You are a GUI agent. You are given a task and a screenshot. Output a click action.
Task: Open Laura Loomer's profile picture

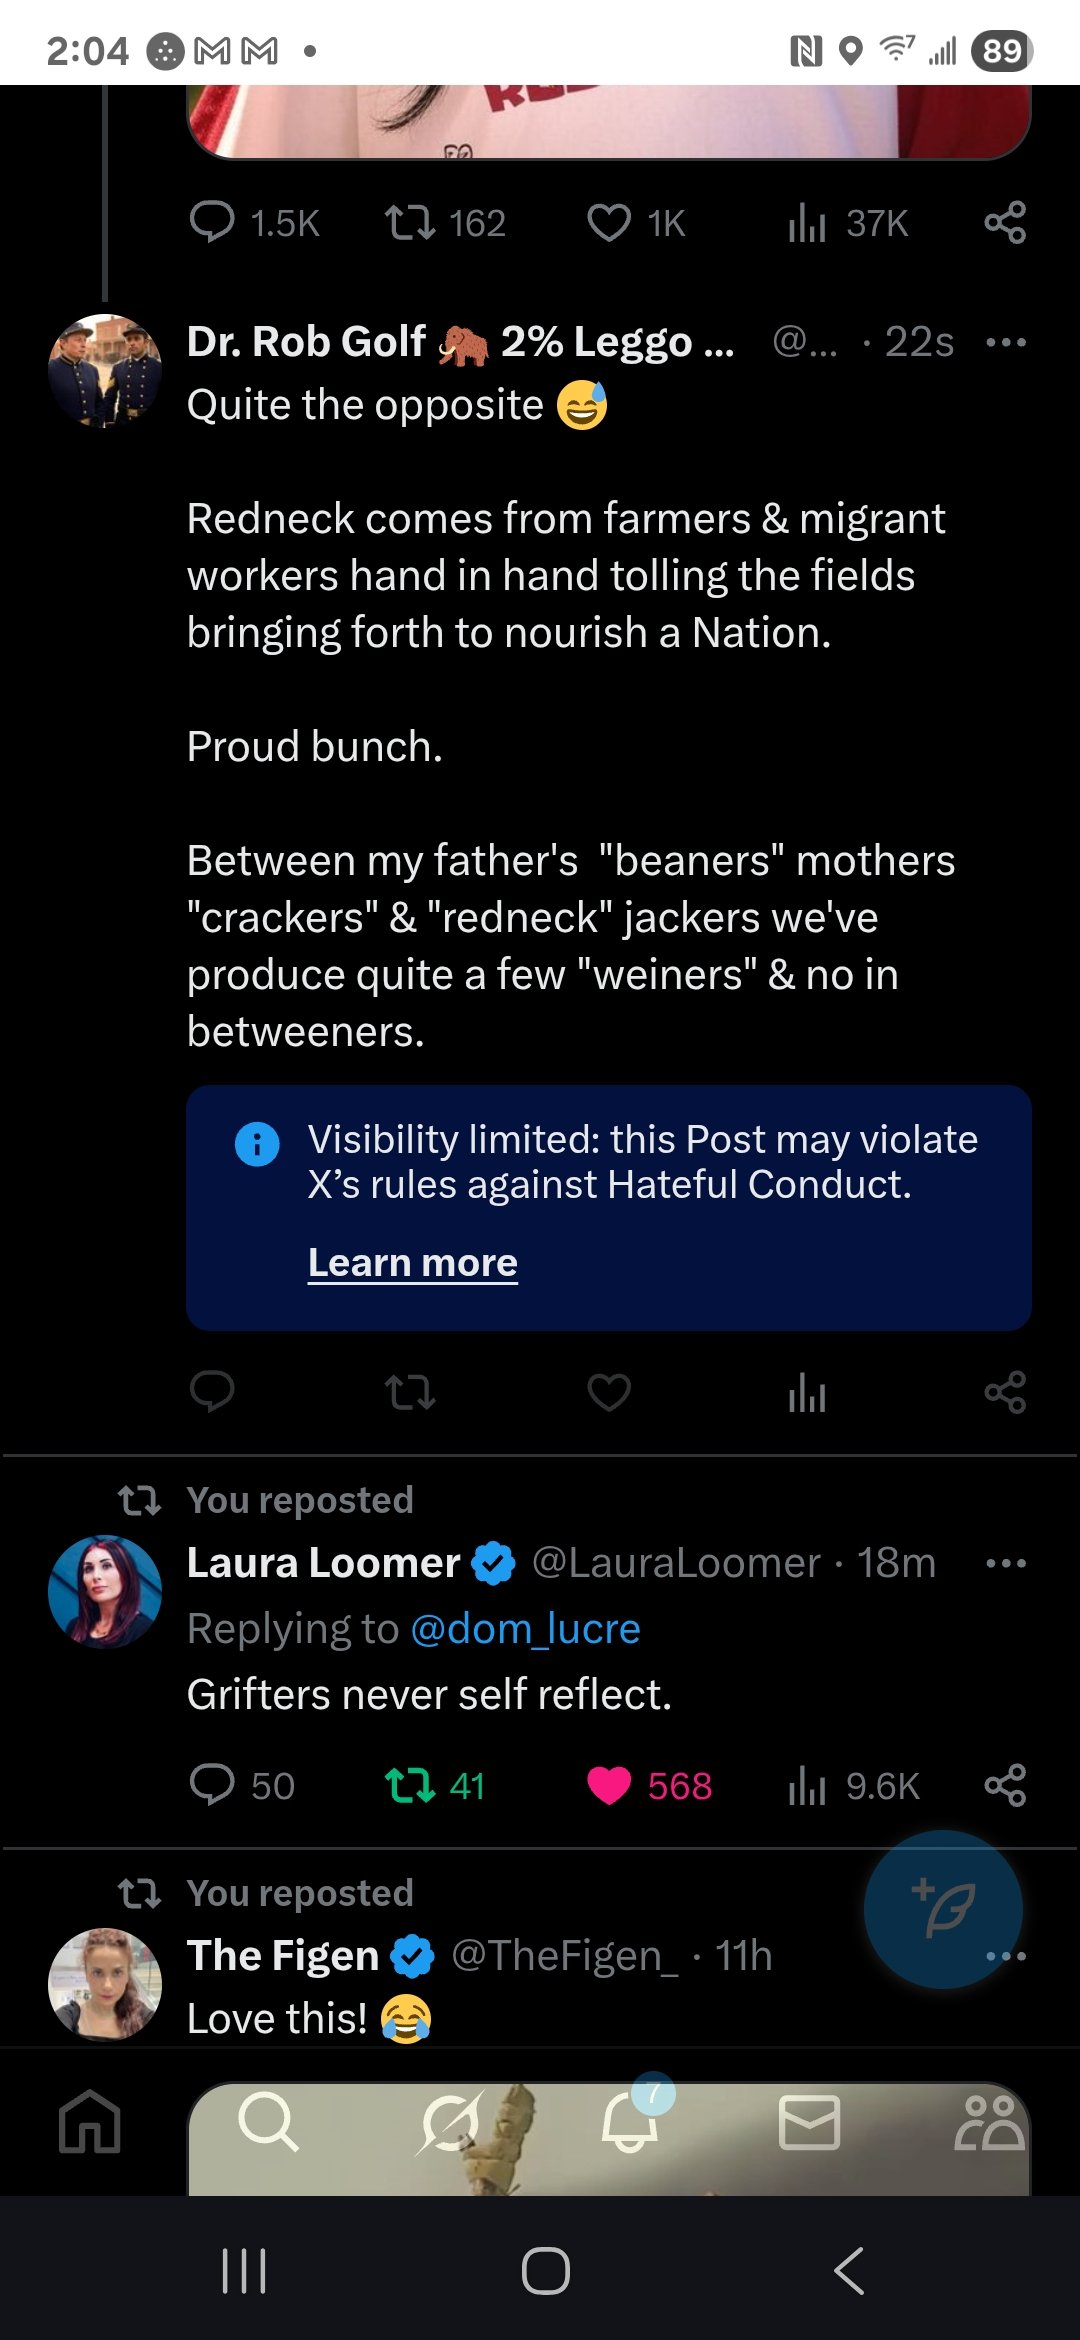pyautogui.click(x=105, y=1591)
